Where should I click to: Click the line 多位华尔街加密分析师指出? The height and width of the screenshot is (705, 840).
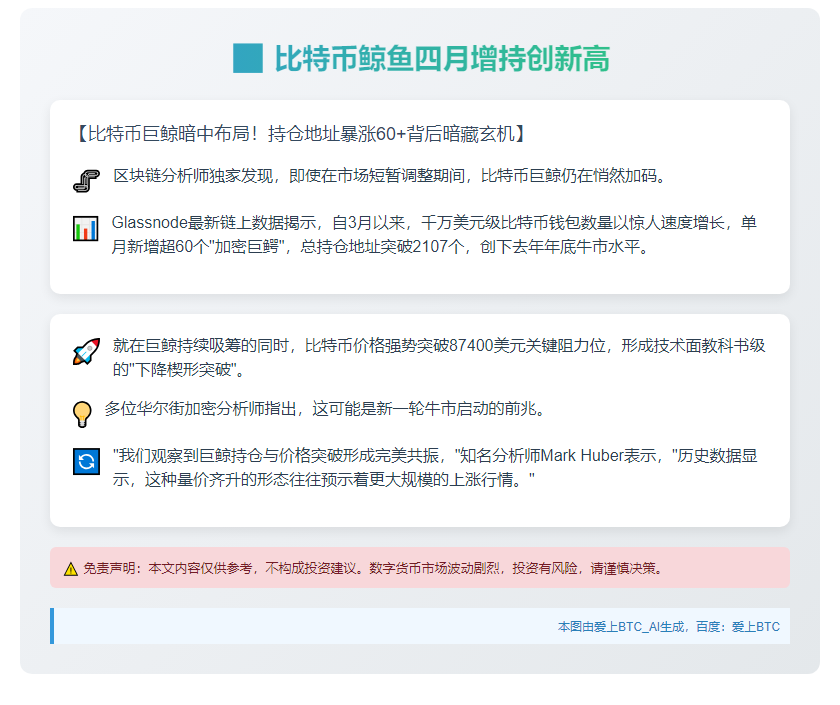[325, 409]
